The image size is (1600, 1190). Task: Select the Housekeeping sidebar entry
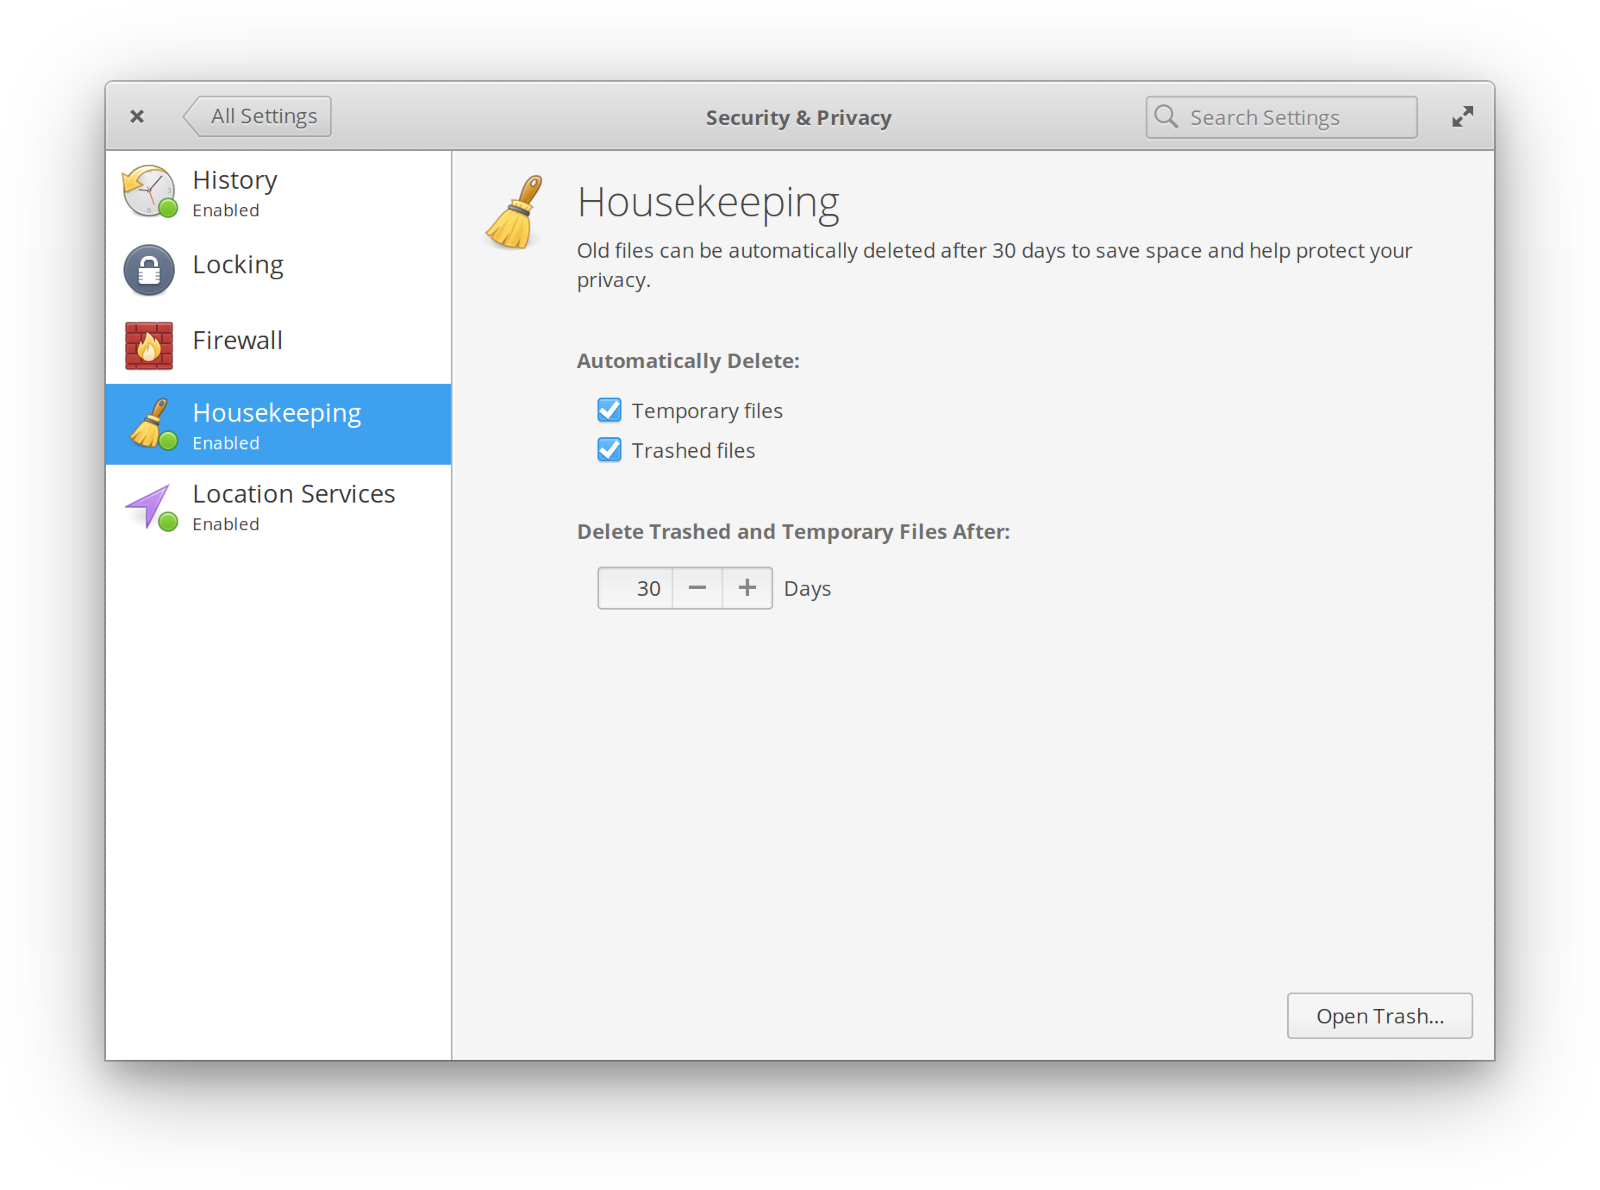tap(279, 424)
